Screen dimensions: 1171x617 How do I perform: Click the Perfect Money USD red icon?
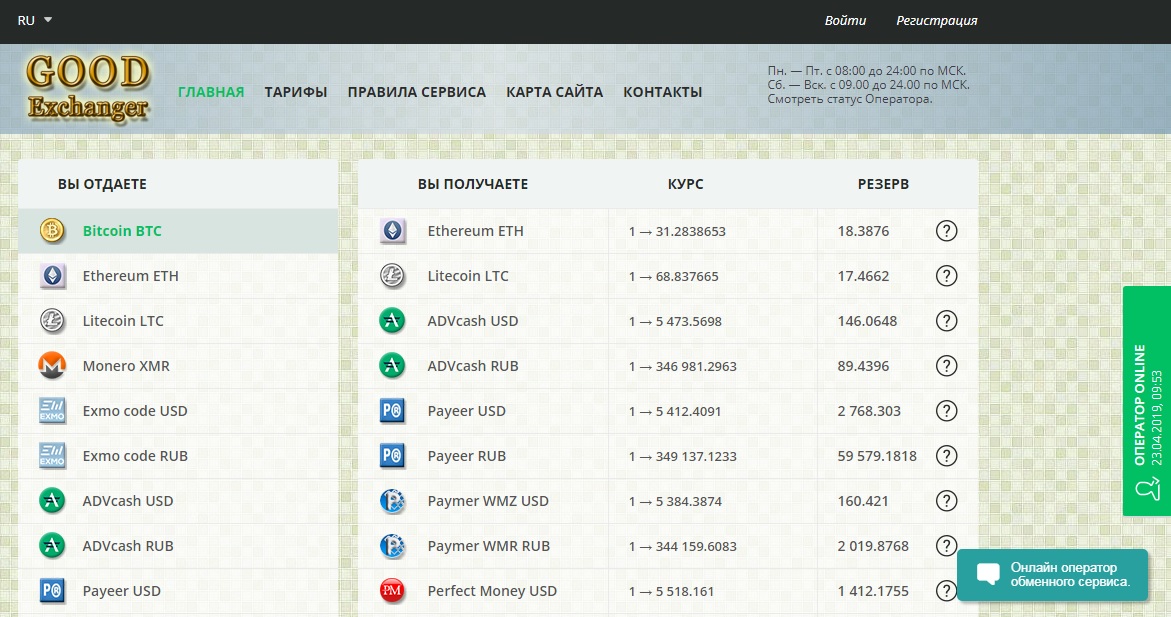tap(392, 591)
